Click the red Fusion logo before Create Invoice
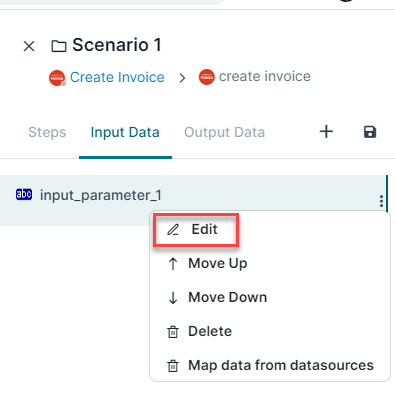The height and width of the screenshot is (405, 395). [57, 78]
